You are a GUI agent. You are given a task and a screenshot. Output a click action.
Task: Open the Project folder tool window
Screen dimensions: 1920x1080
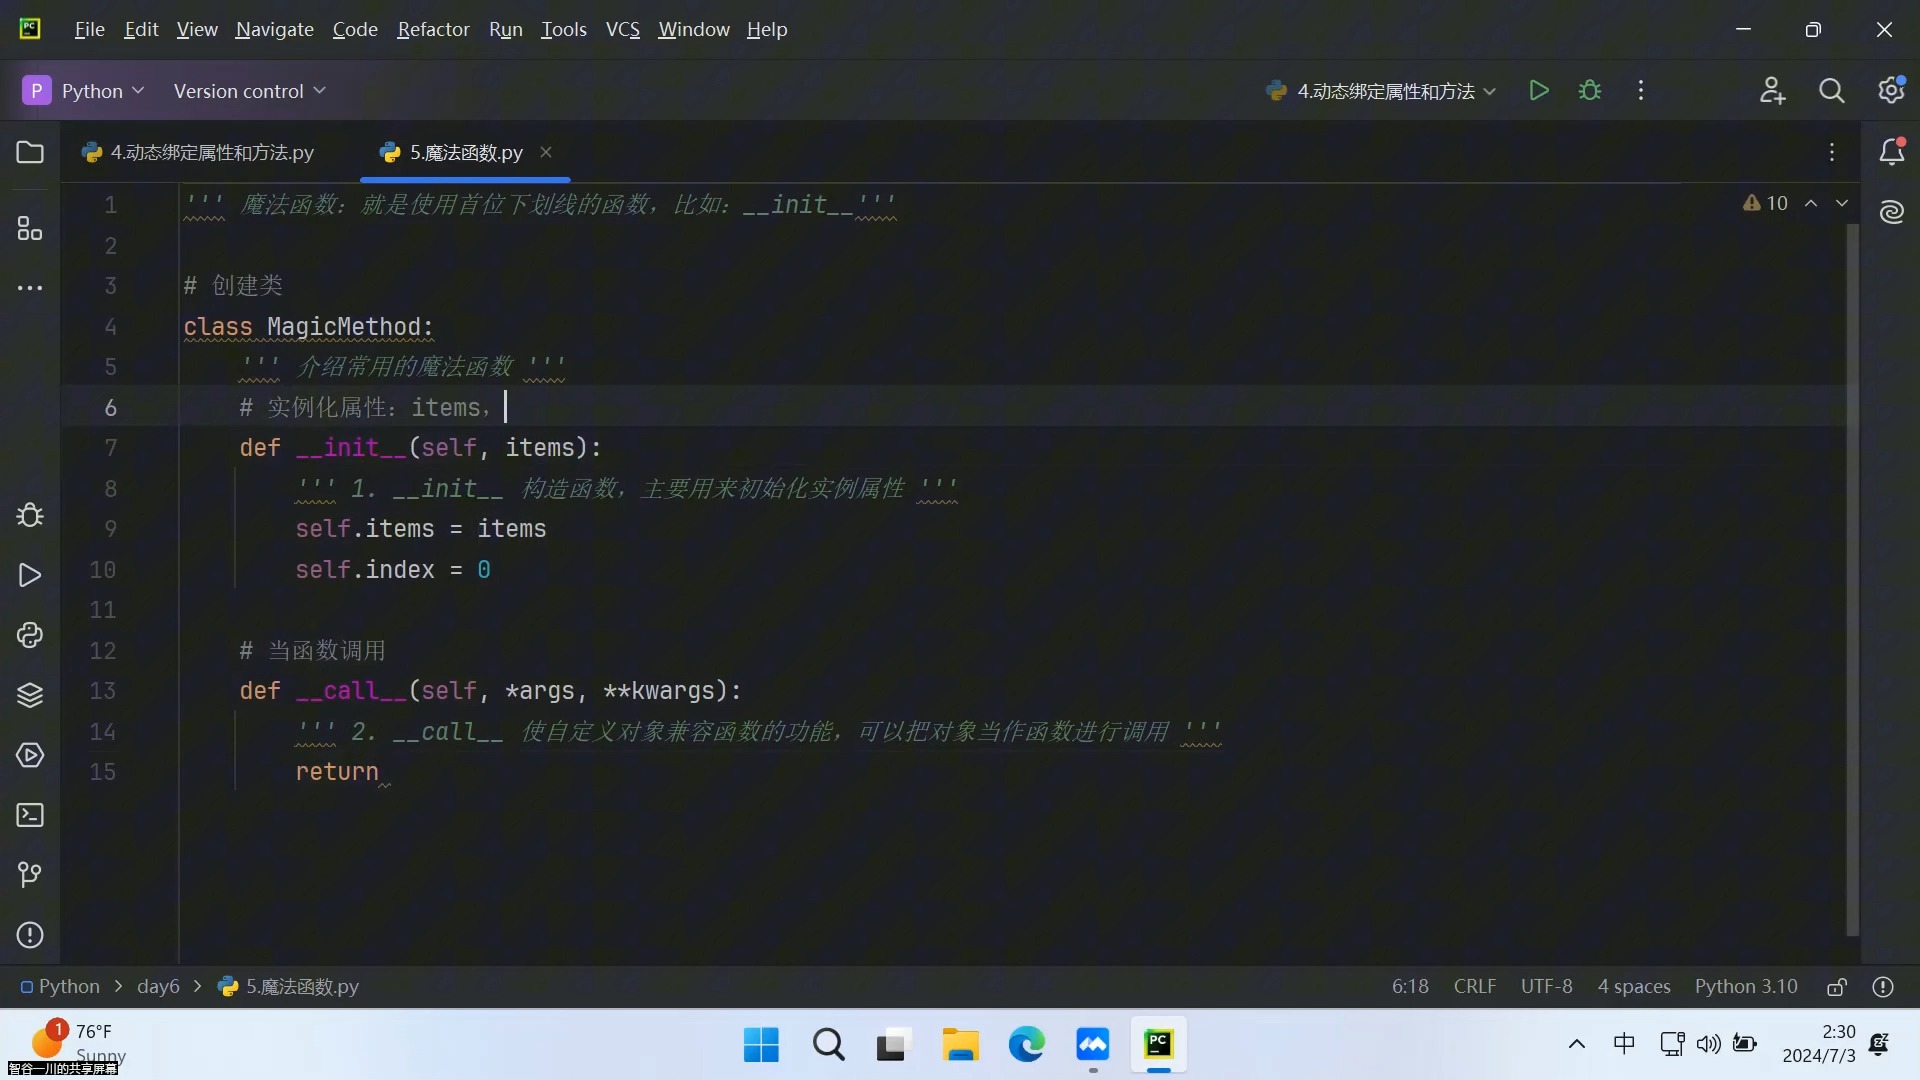30,152
